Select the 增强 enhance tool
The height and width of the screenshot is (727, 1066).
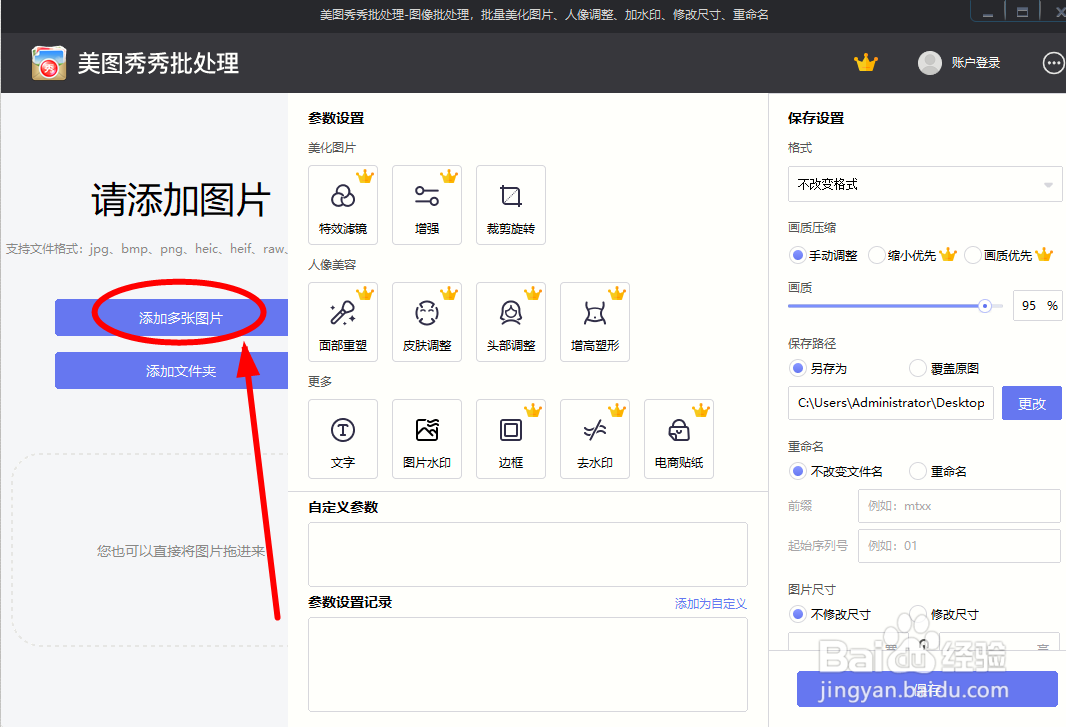tap(427, 205)
